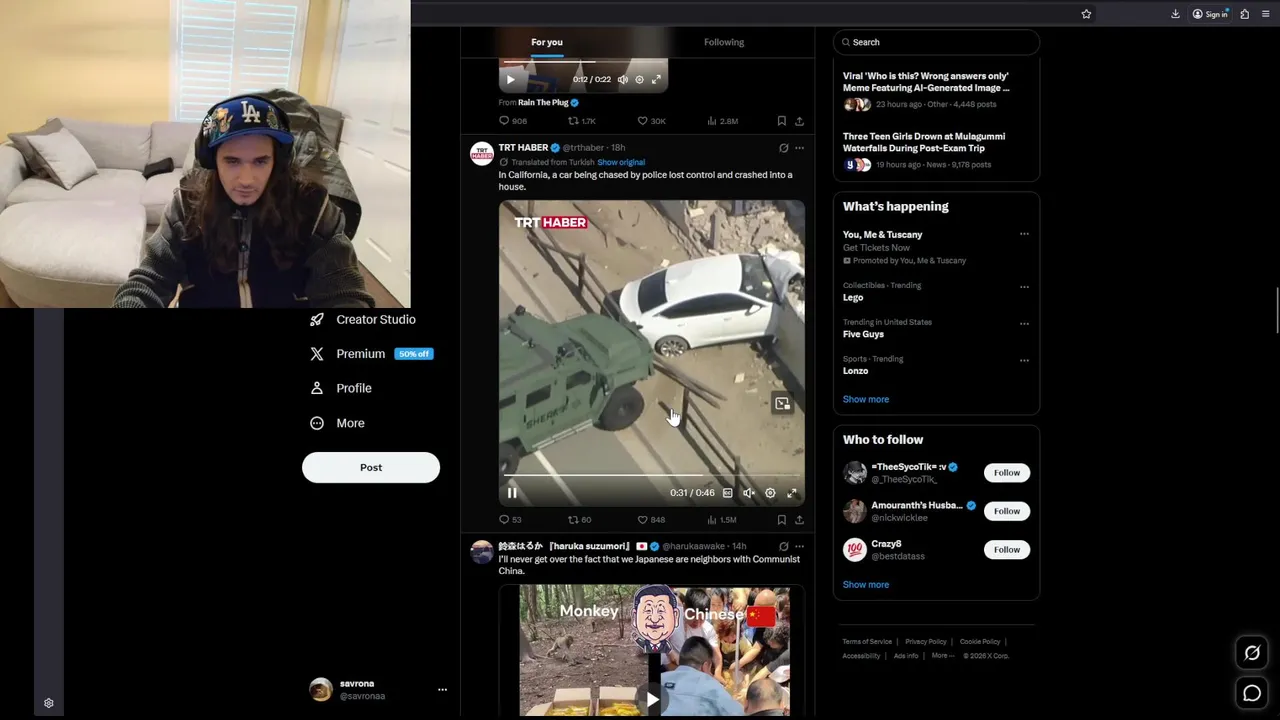Open the messages chat floating button
1280x720 pixels.
(1252, 692)
